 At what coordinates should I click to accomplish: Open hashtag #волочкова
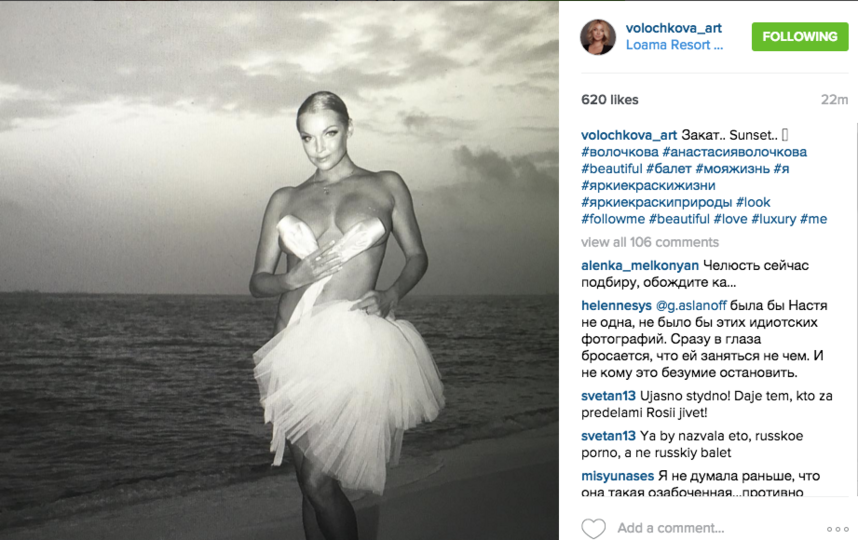(619, 152)
